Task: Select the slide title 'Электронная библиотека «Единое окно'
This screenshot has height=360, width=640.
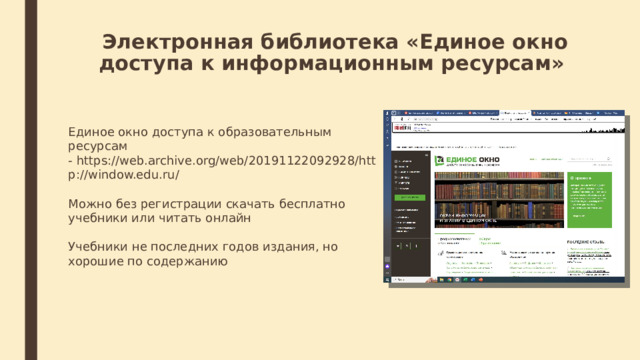Action: pos(335,42)
